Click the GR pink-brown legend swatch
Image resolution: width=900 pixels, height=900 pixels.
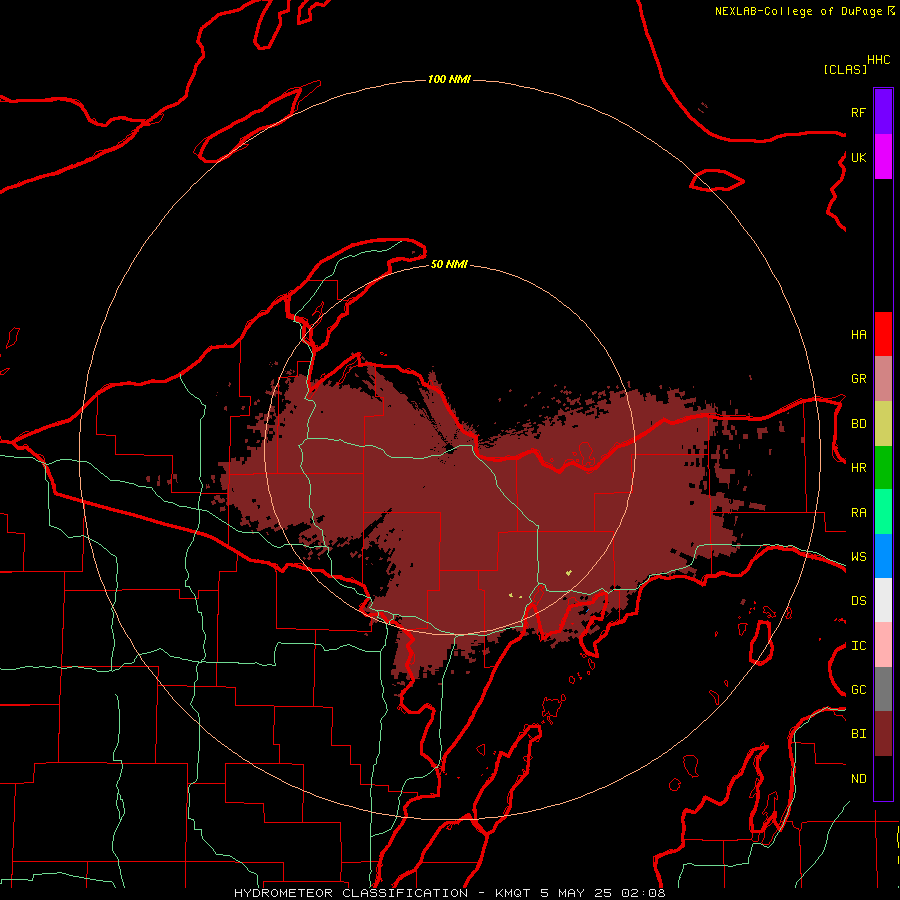pos(883,379)
